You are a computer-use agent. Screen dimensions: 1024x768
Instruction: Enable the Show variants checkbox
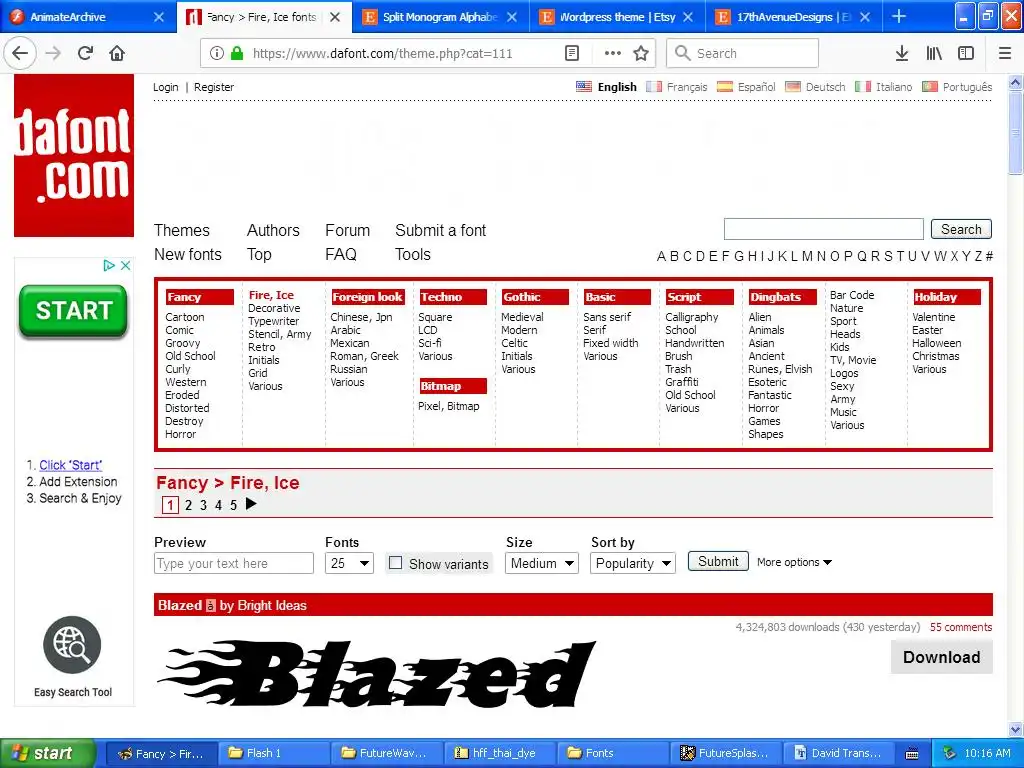[395, 562]
